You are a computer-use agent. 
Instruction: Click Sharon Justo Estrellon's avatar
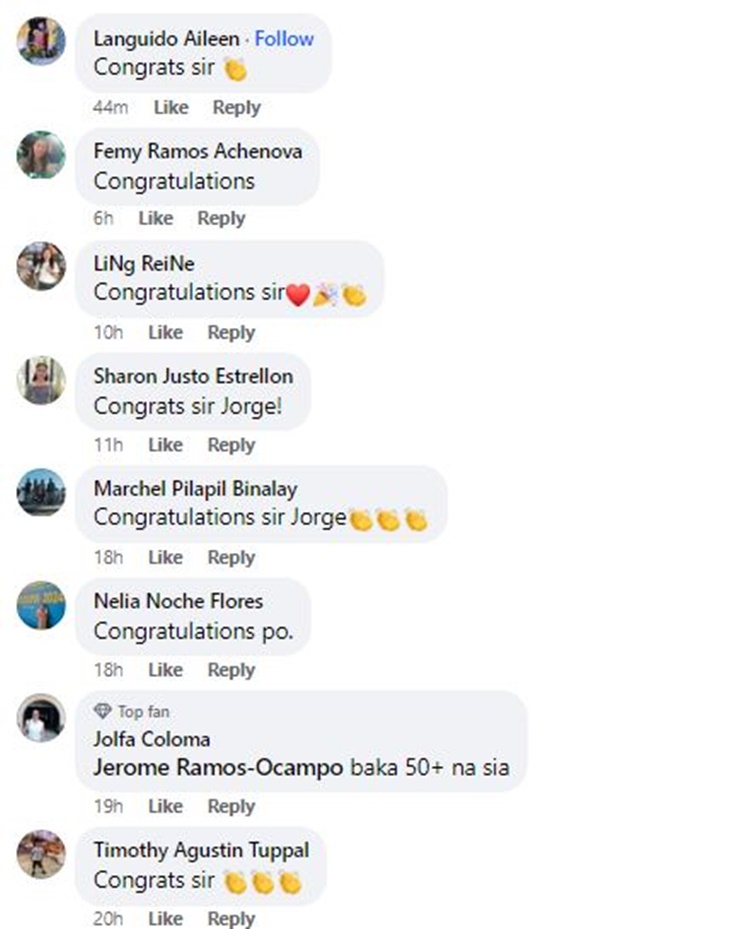(x=41, y=380)
